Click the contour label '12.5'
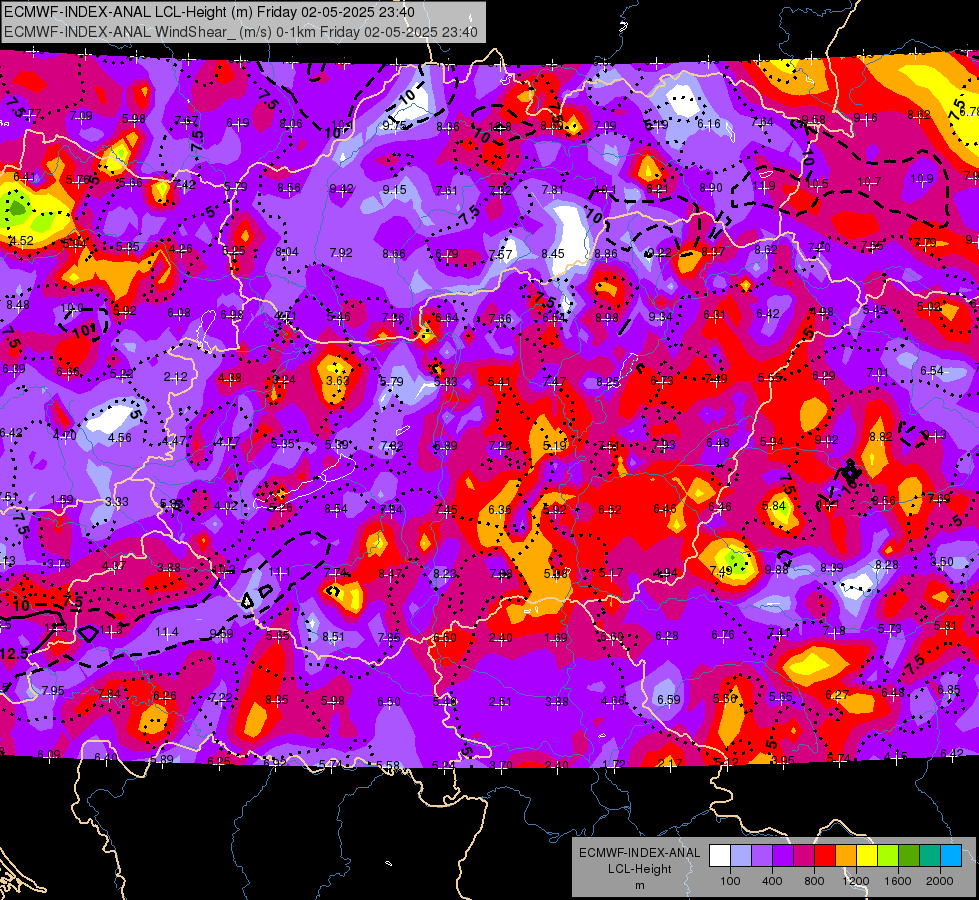 pyautogui.click(x=14, y=653)
